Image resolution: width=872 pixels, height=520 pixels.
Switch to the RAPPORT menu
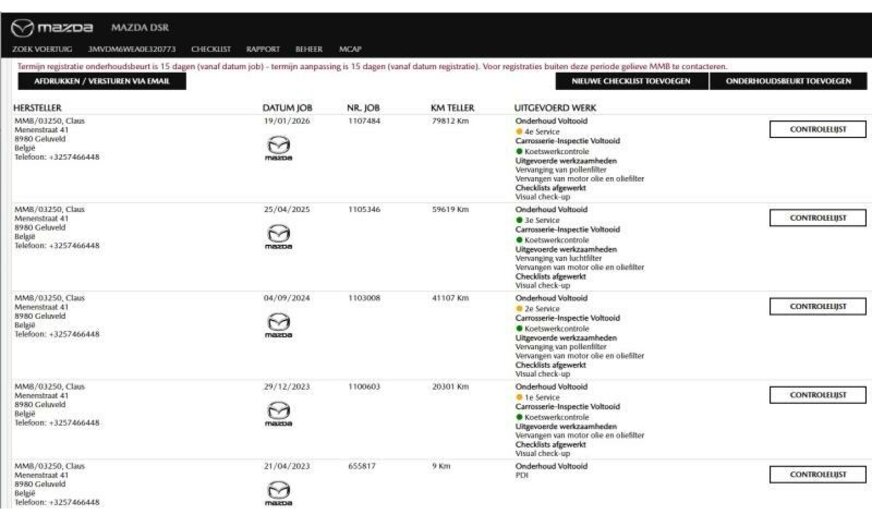[263, 48]
